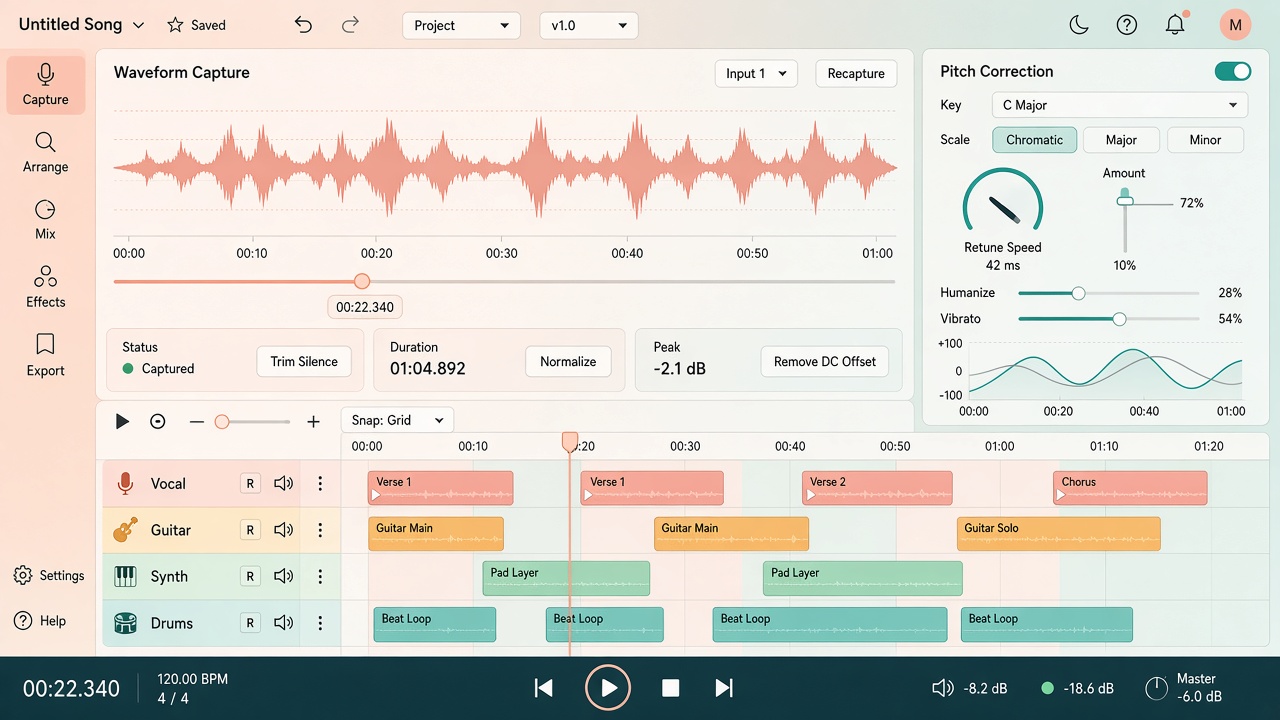Open user avatar M

[x=1235, y=25]
